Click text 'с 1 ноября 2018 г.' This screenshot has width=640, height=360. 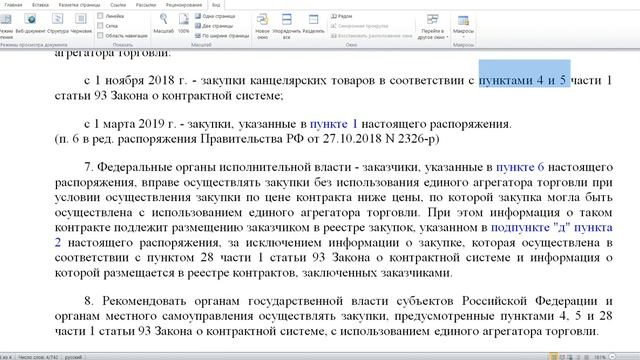tap(136, 80)
